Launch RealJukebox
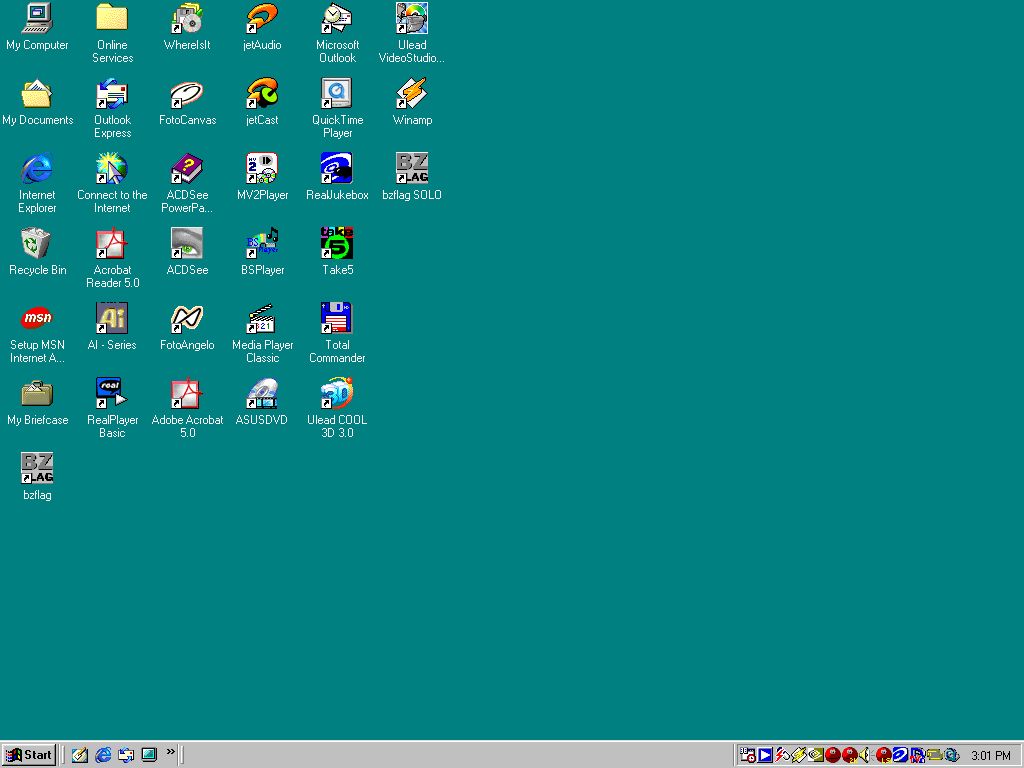Viewport: 1024px width, 768px height. tap(337, 170)
